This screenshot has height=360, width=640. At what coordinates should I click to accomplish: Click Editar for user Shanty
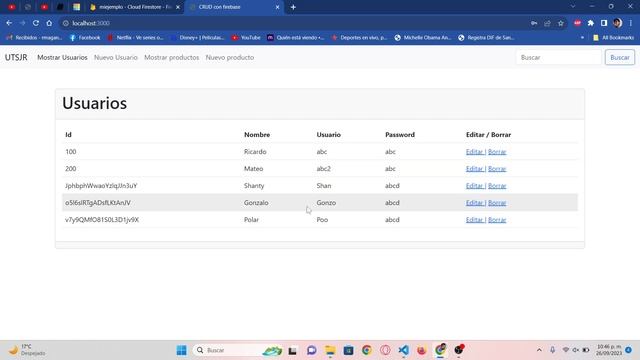(x=475, y=186)
